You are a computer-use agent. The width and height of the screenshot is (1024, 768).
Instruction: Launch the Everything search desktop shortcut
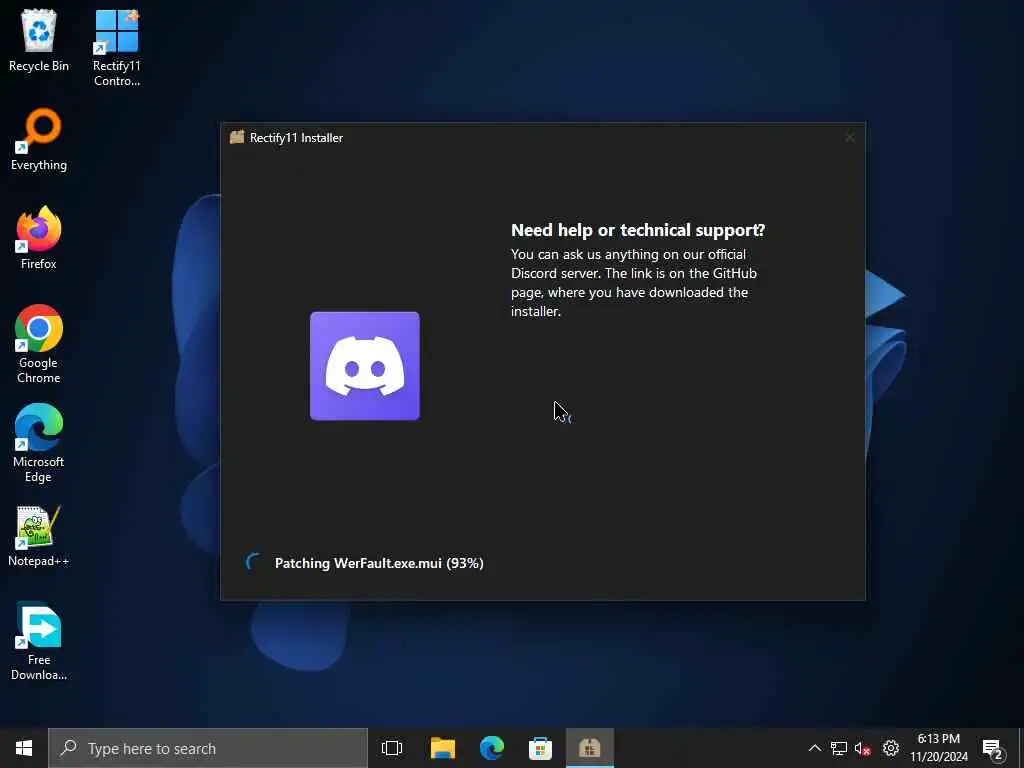[39, 140]
